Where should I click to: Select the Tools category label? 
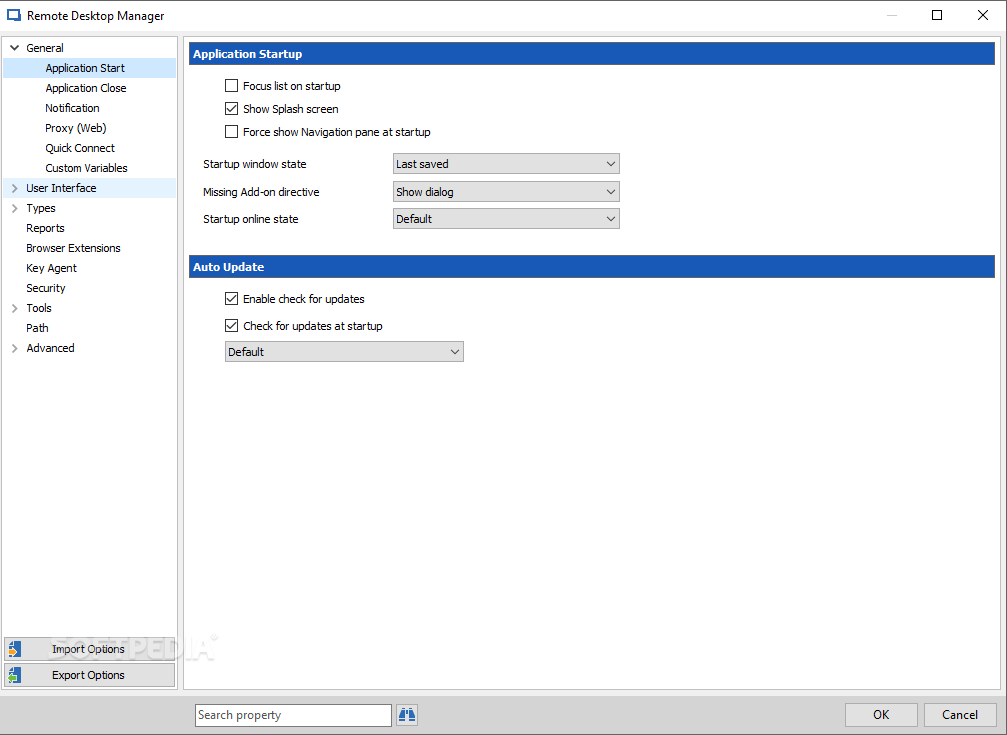[39, 308]
